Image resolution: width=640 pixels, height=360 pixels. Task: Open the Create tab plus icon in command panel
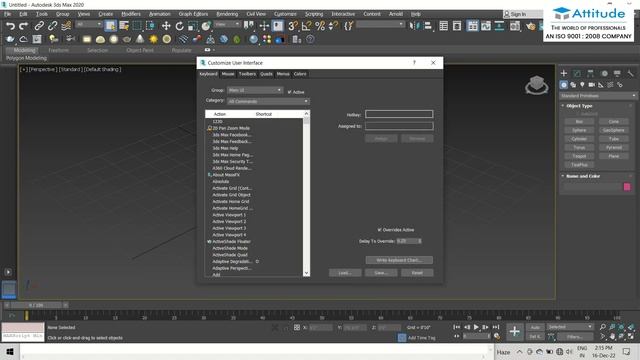point(564,73)
